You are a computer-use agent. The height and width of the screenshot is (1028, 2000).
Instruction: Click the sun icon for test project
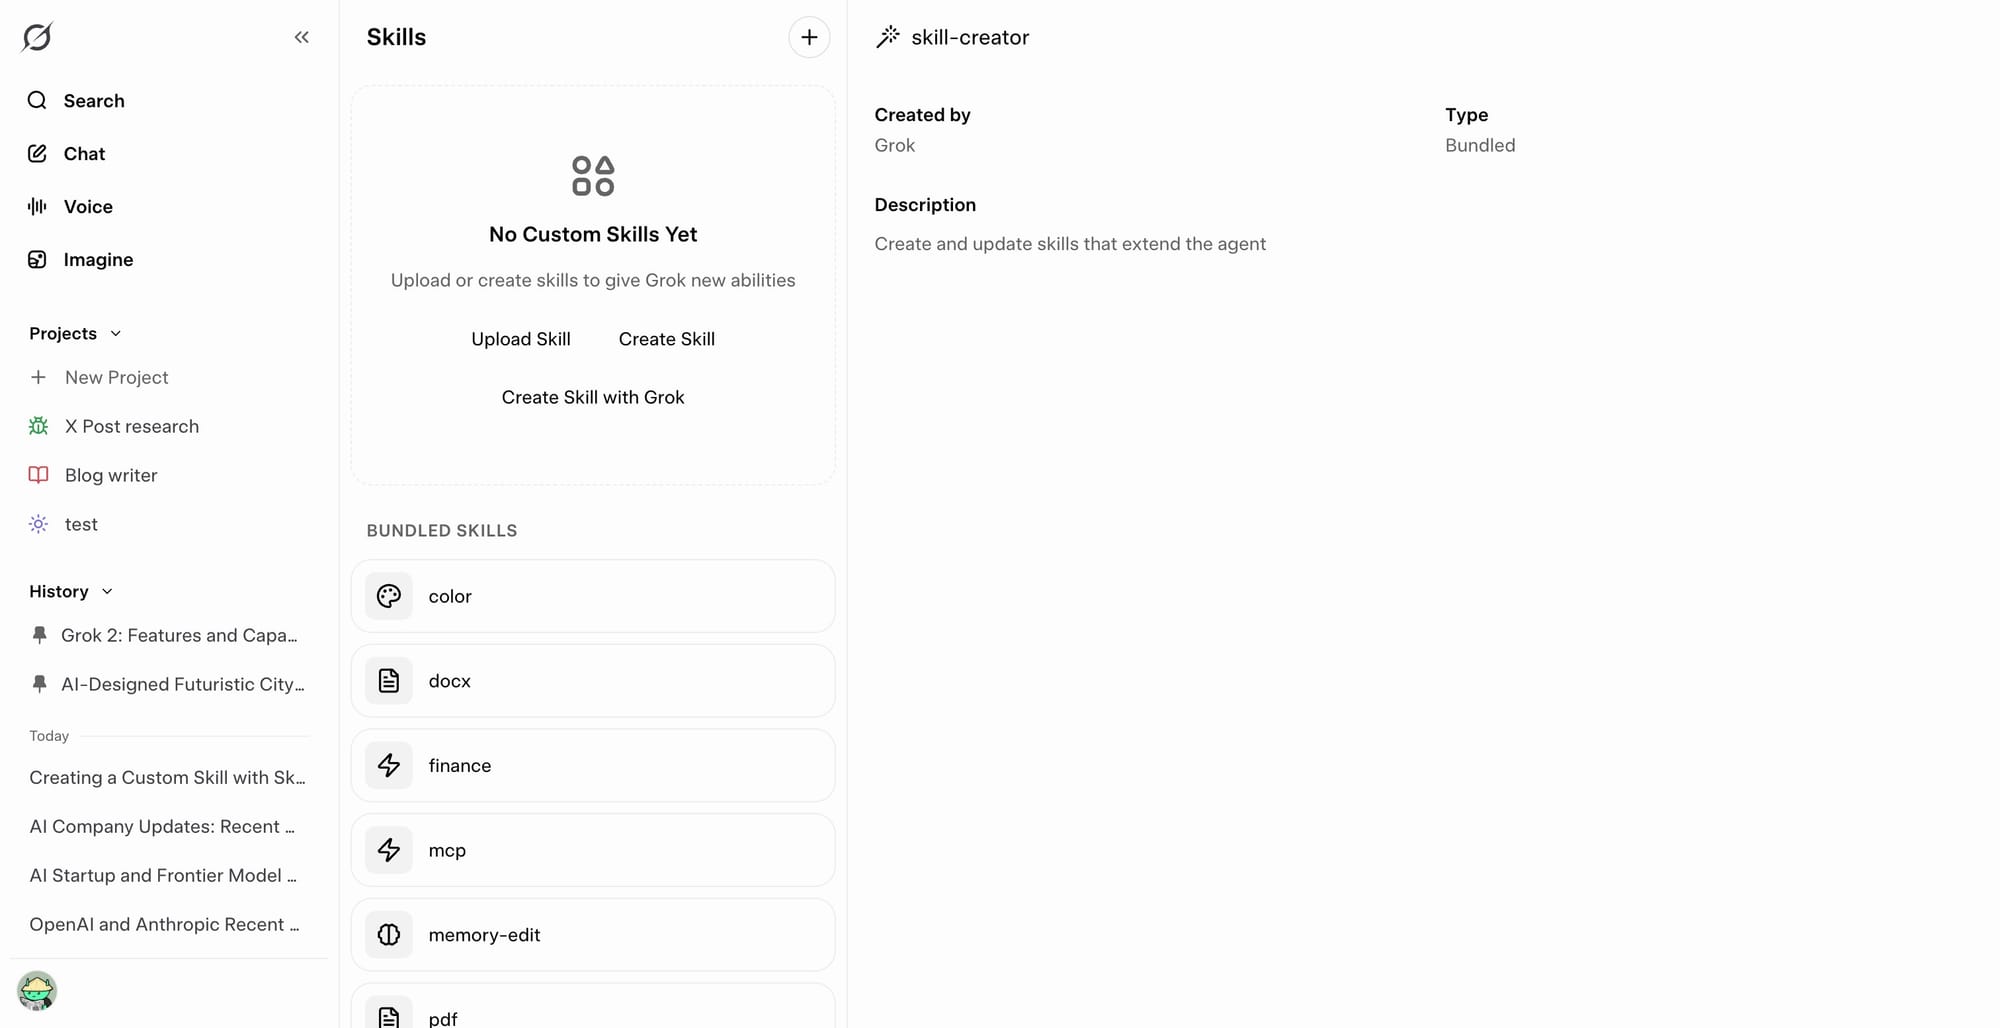tap(38, 524)
